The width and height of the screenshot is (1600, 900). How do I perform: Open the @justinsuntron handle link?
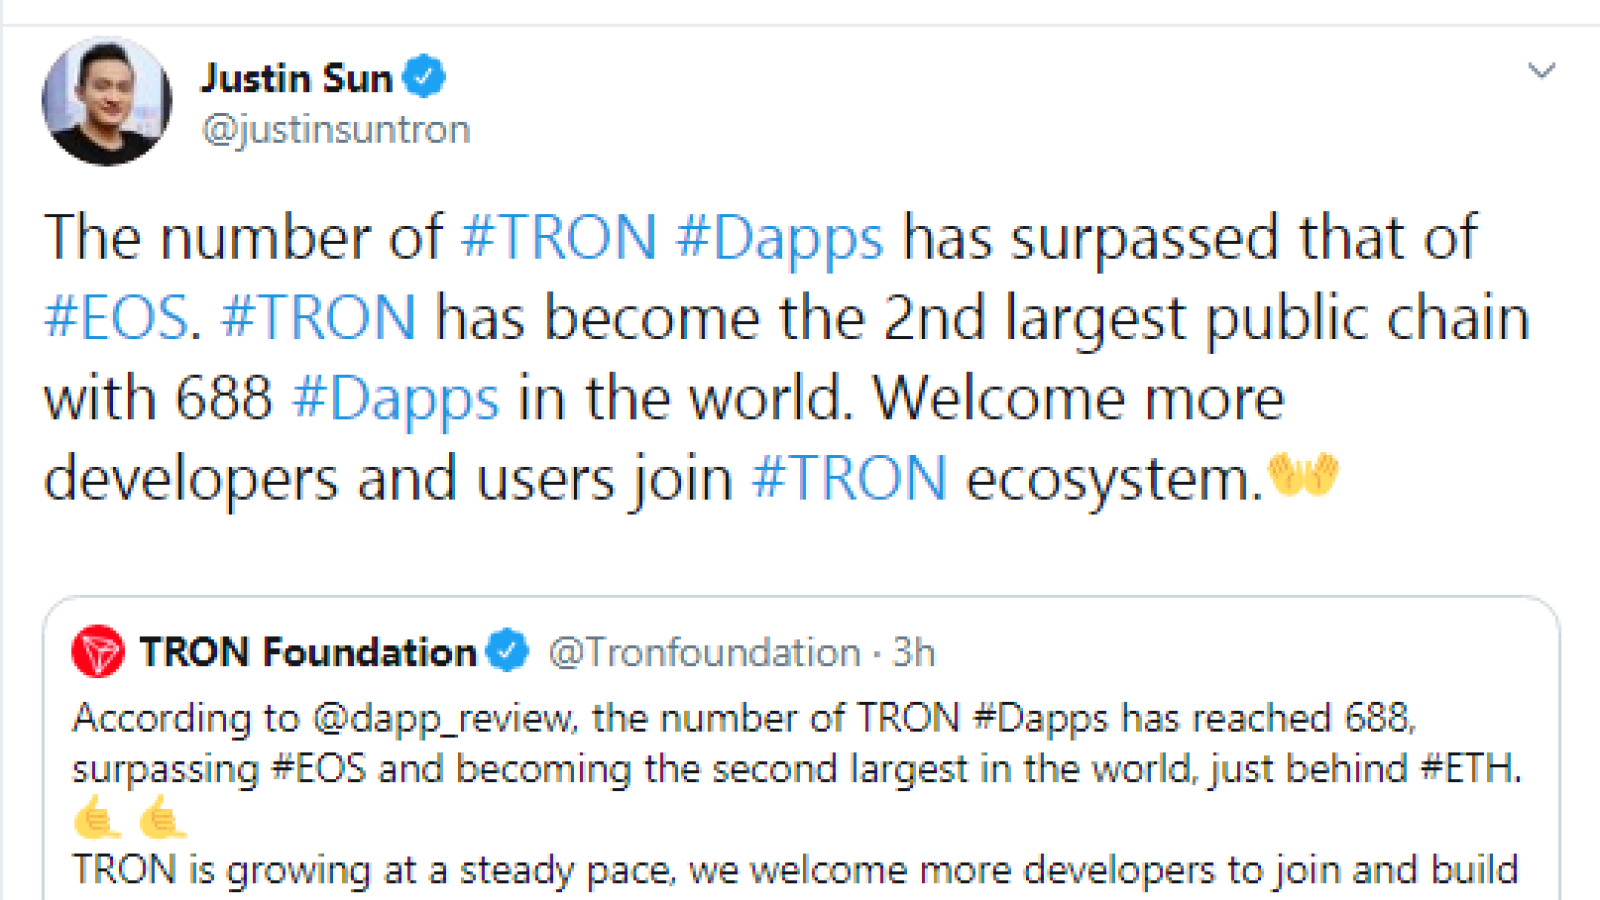[x=336, y=130]
